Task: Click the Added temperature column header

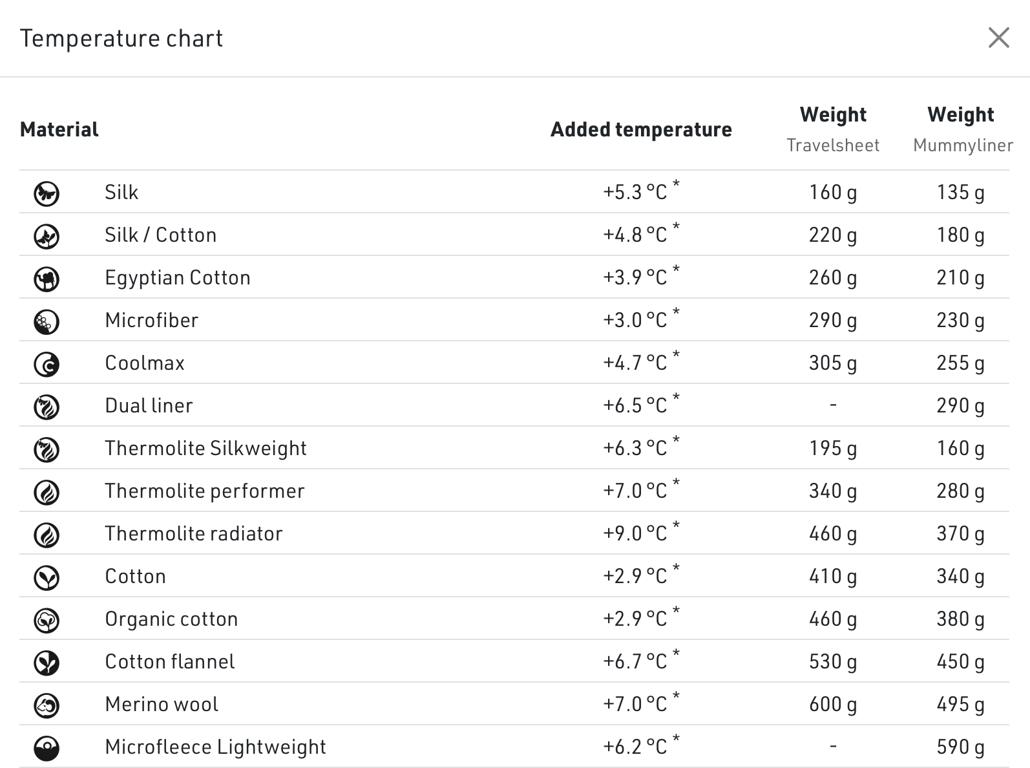Action: pyautogui.click(x=641, y=129)
